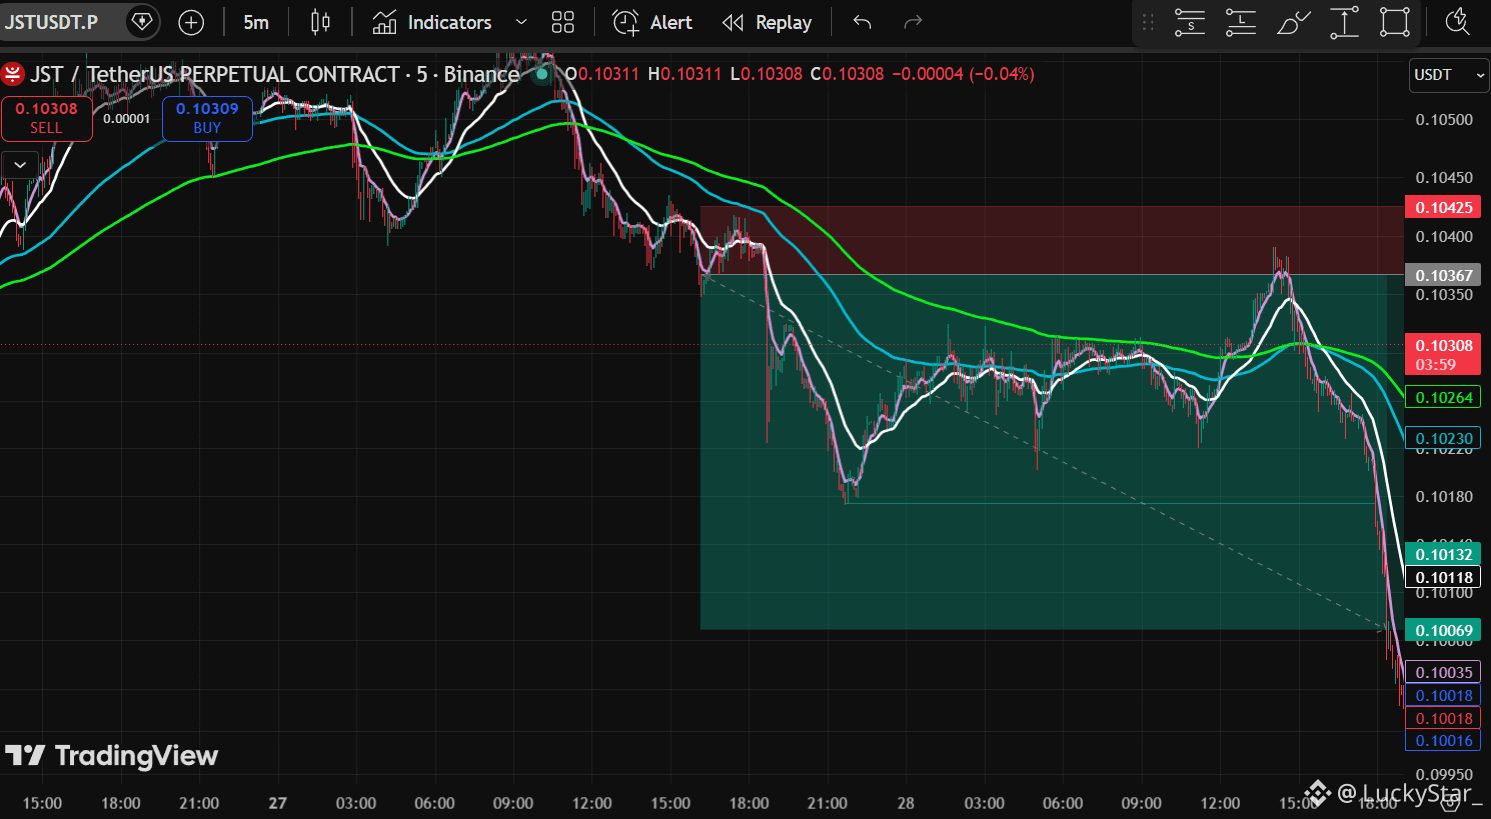This screenshot has height=819, width=1491.
Task: Click the cyan 0.10230 moving average label
Action: pyautogui.click(x=1443, y=439)
